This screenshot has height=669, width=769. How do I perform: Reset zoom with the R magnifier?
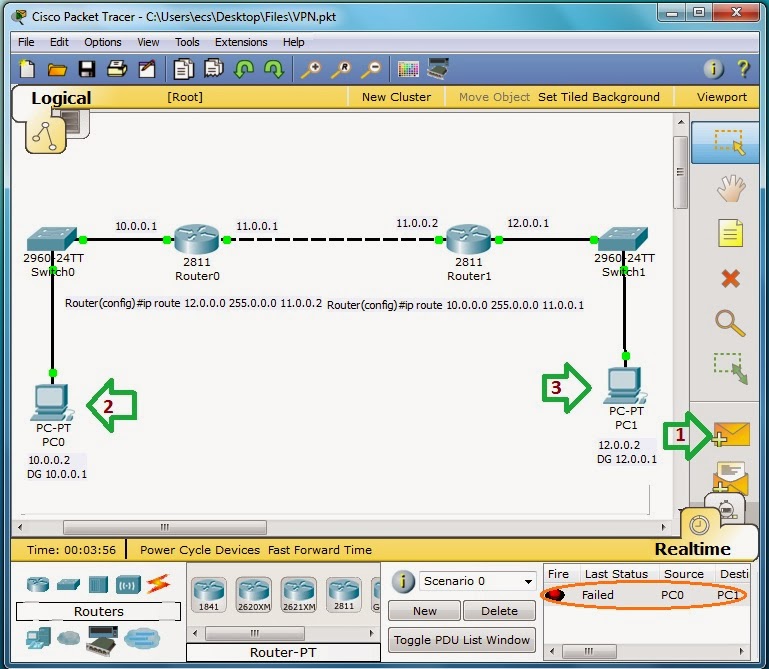pyautogui.click(x=341, y=69)
